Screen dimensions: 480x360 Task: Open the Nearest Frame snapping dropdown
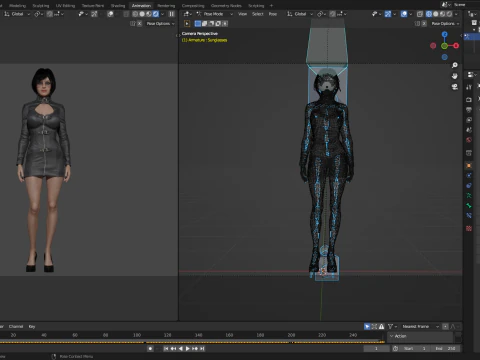tap(420, 326)
